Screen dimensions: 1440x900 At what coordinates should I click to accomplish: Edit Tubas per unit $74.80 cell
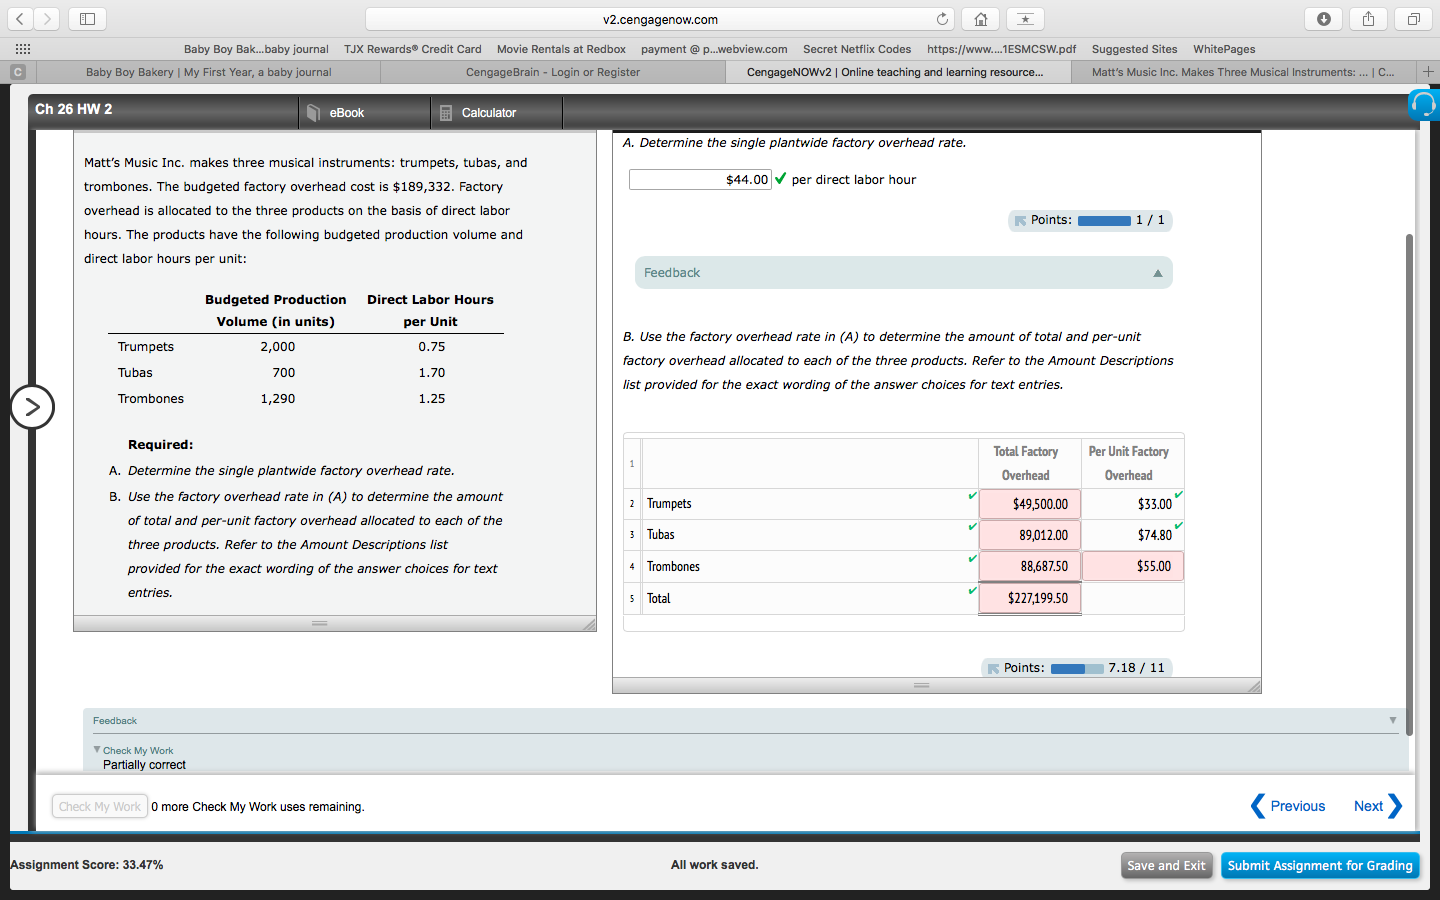1133,535
